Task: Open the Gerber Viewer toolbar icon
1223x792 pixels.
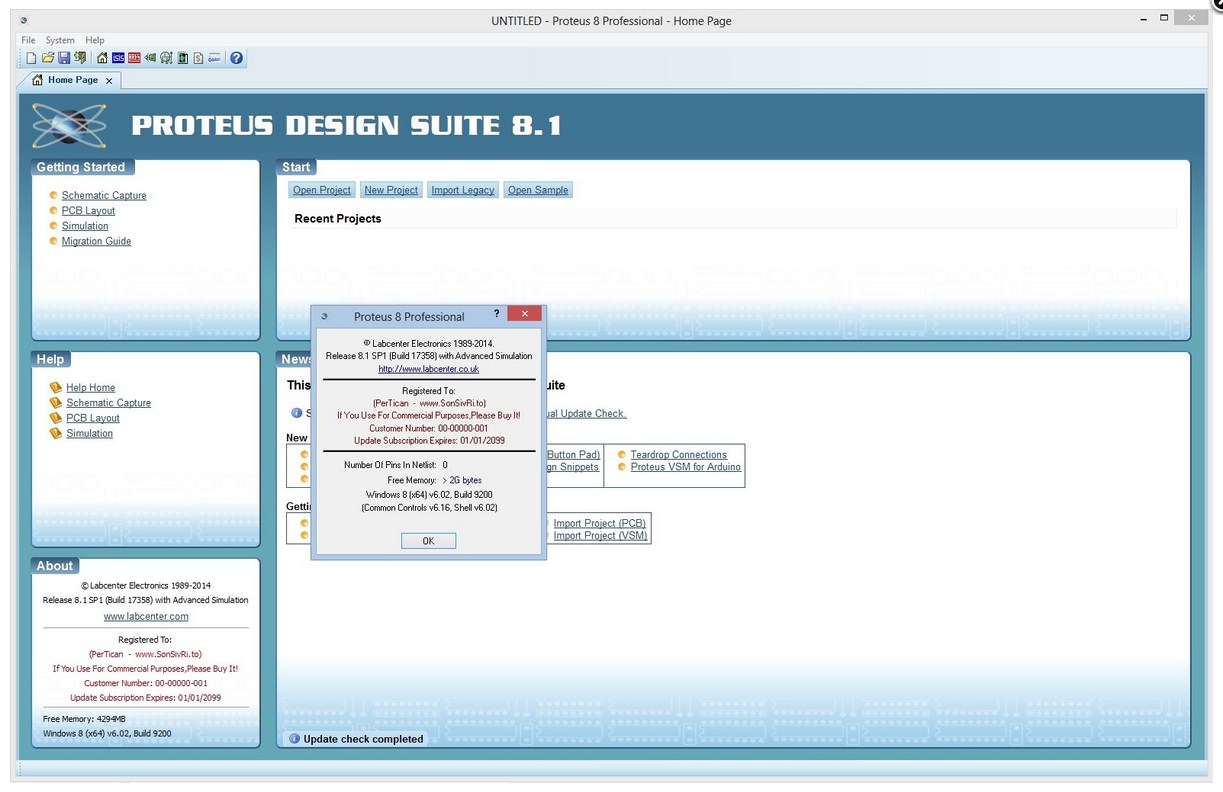Action: (x=166, y=58)
